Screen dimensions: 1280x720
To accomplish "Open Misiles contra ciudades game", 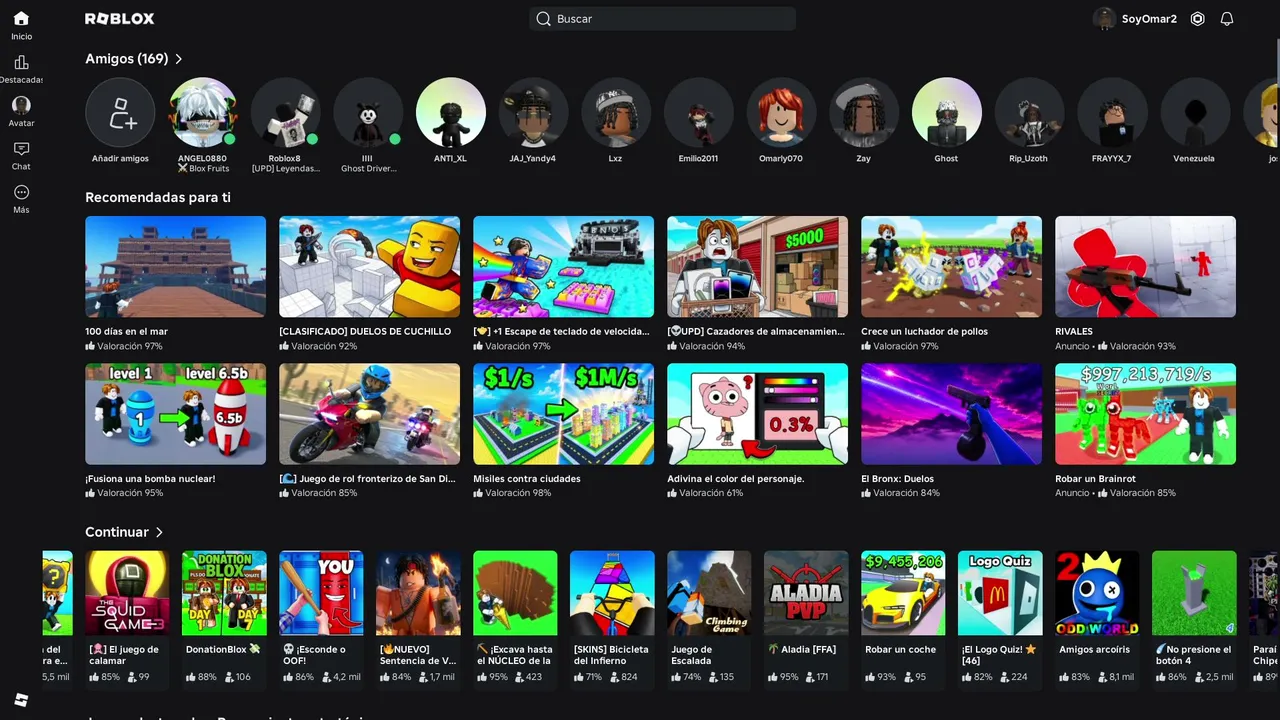I will 563,414.
